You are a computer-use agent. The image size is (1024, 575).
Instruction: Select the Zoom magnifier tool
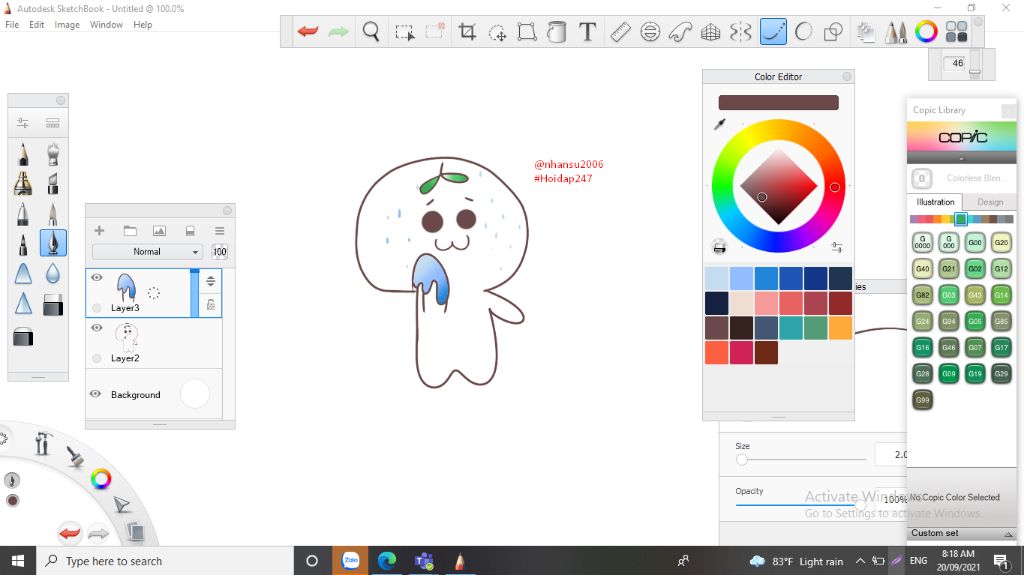click(x=371, y=31)
